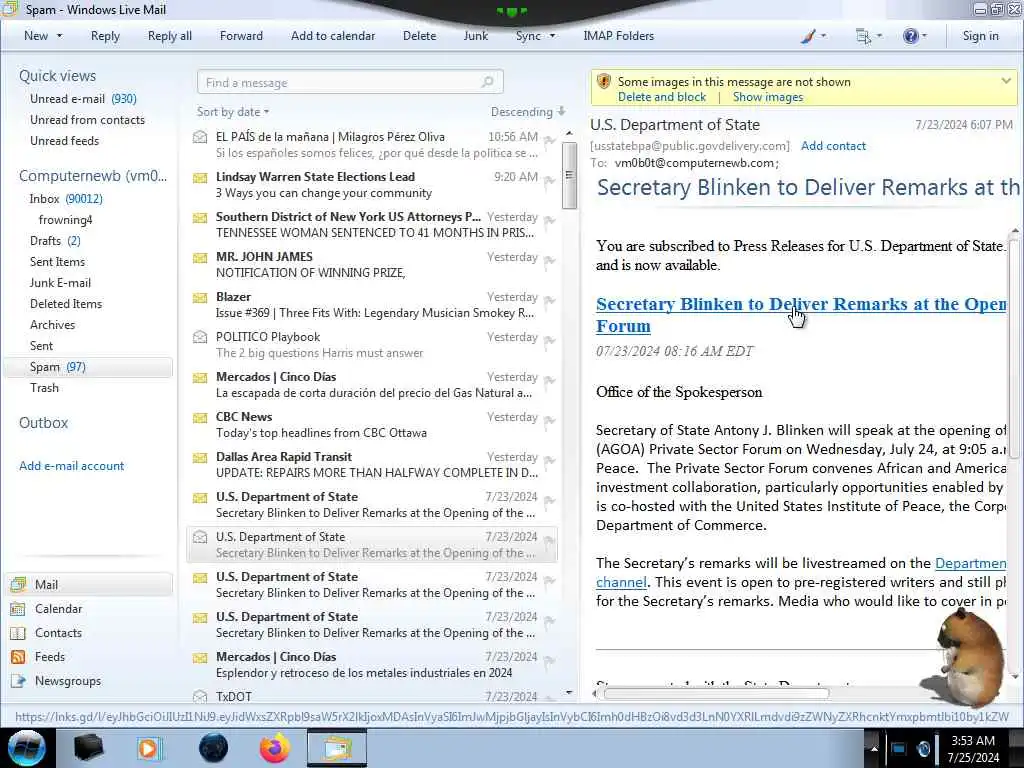Click the search magnifier in Find a message
1024x768 pixels.
487,82
